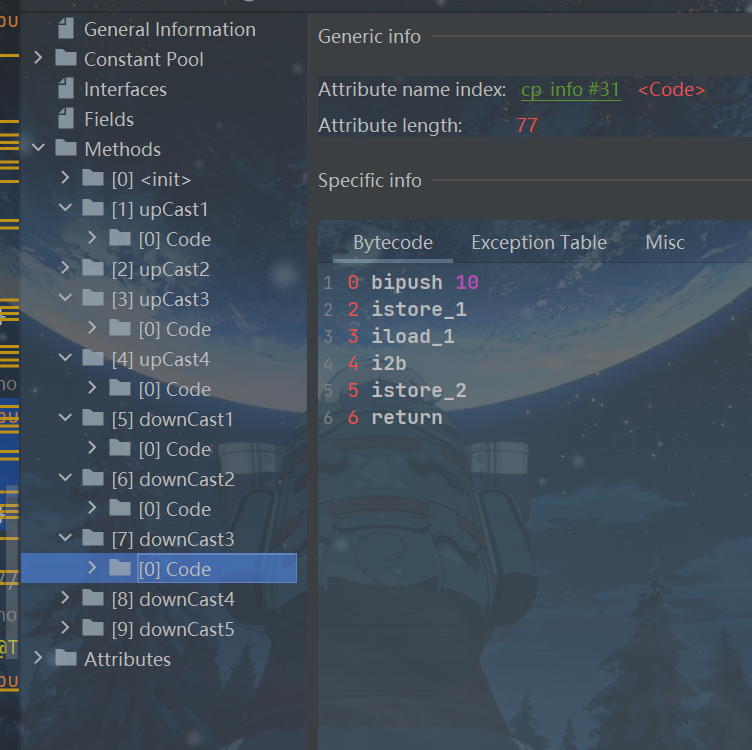
Task: Open the Misc tab
Action: click(665, 243)
